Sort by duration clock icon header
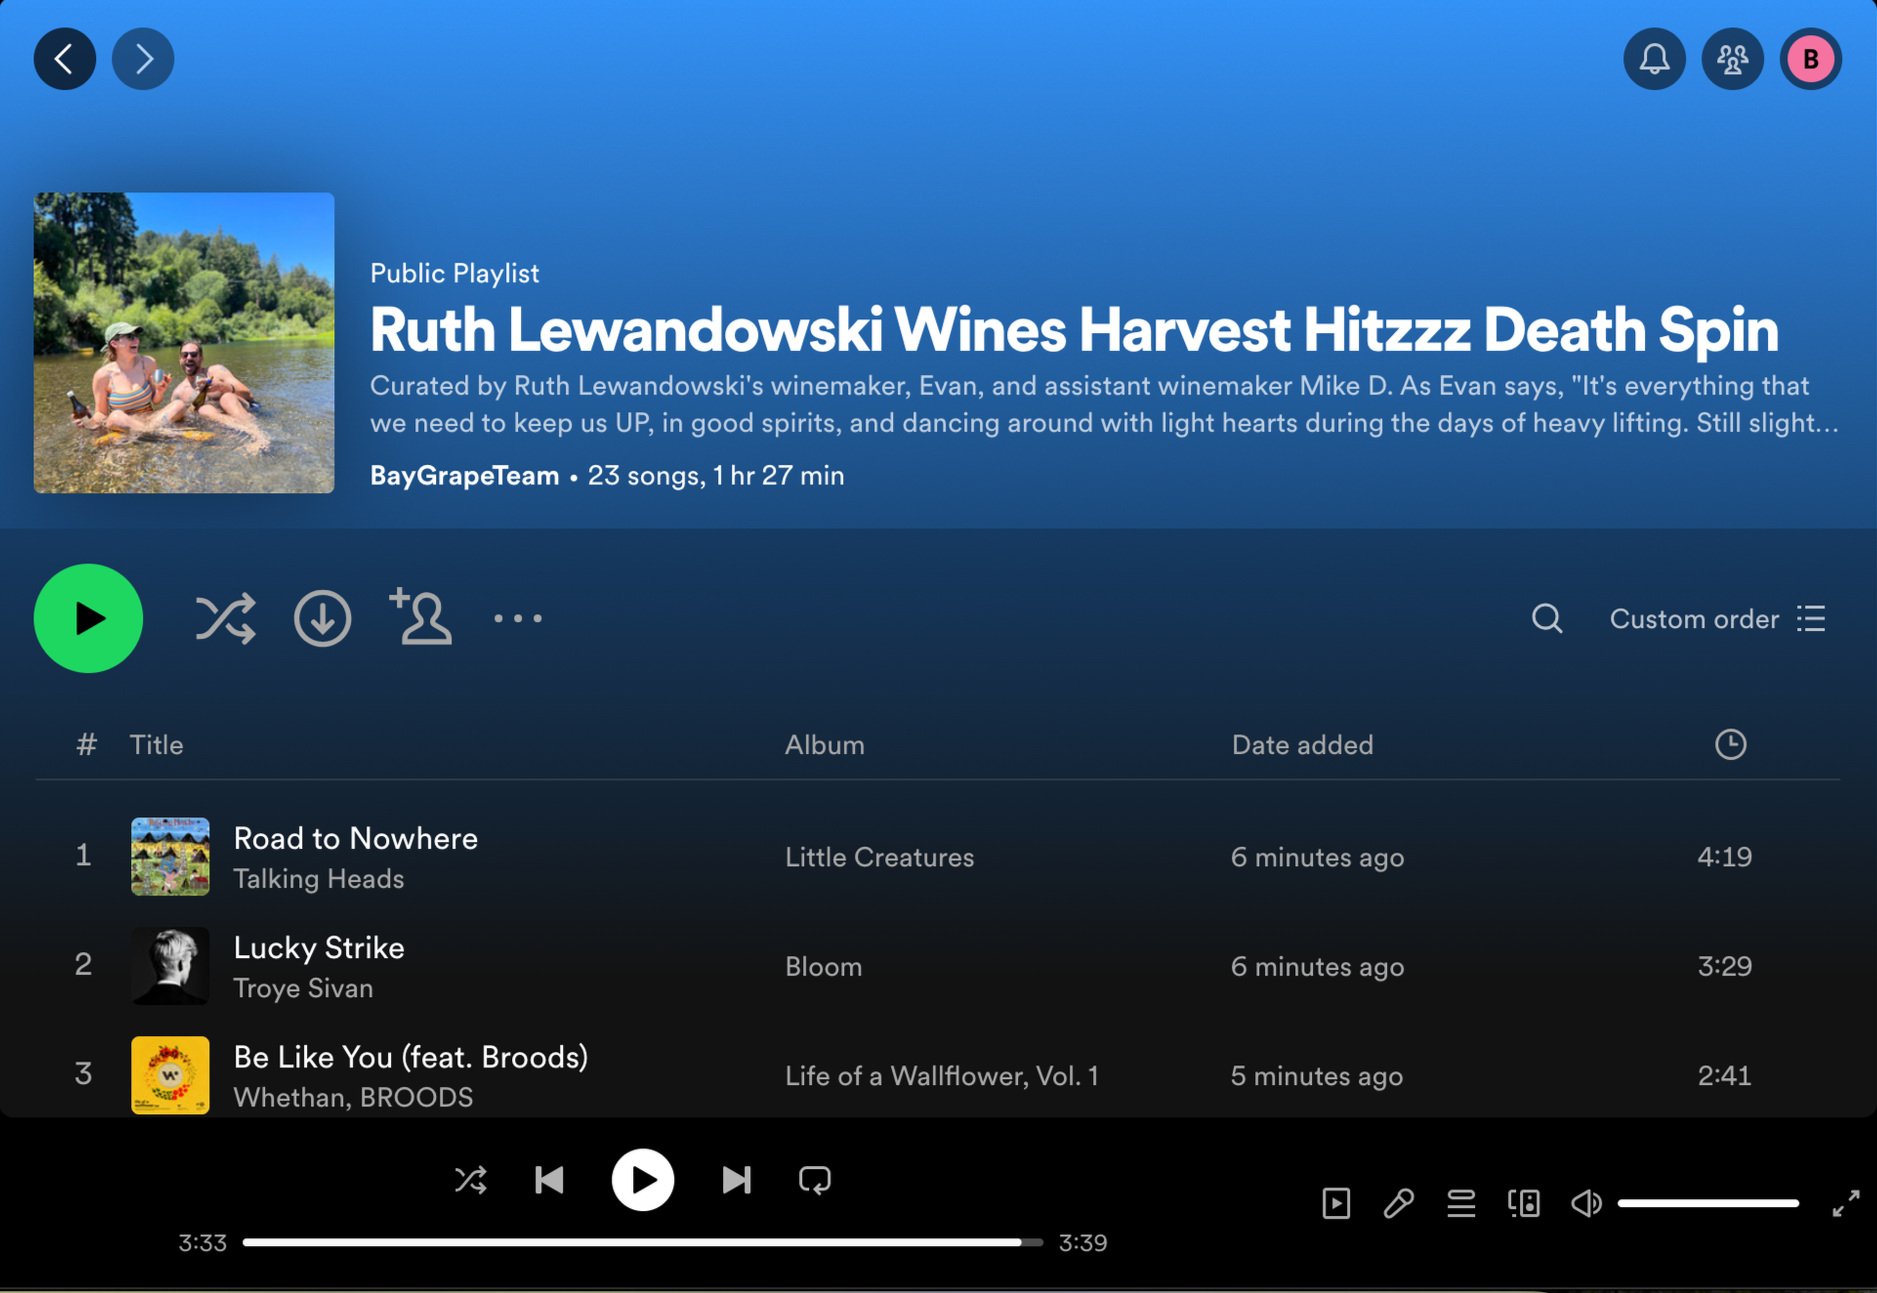1877x1293 pixels. (x=1731, y=744)
